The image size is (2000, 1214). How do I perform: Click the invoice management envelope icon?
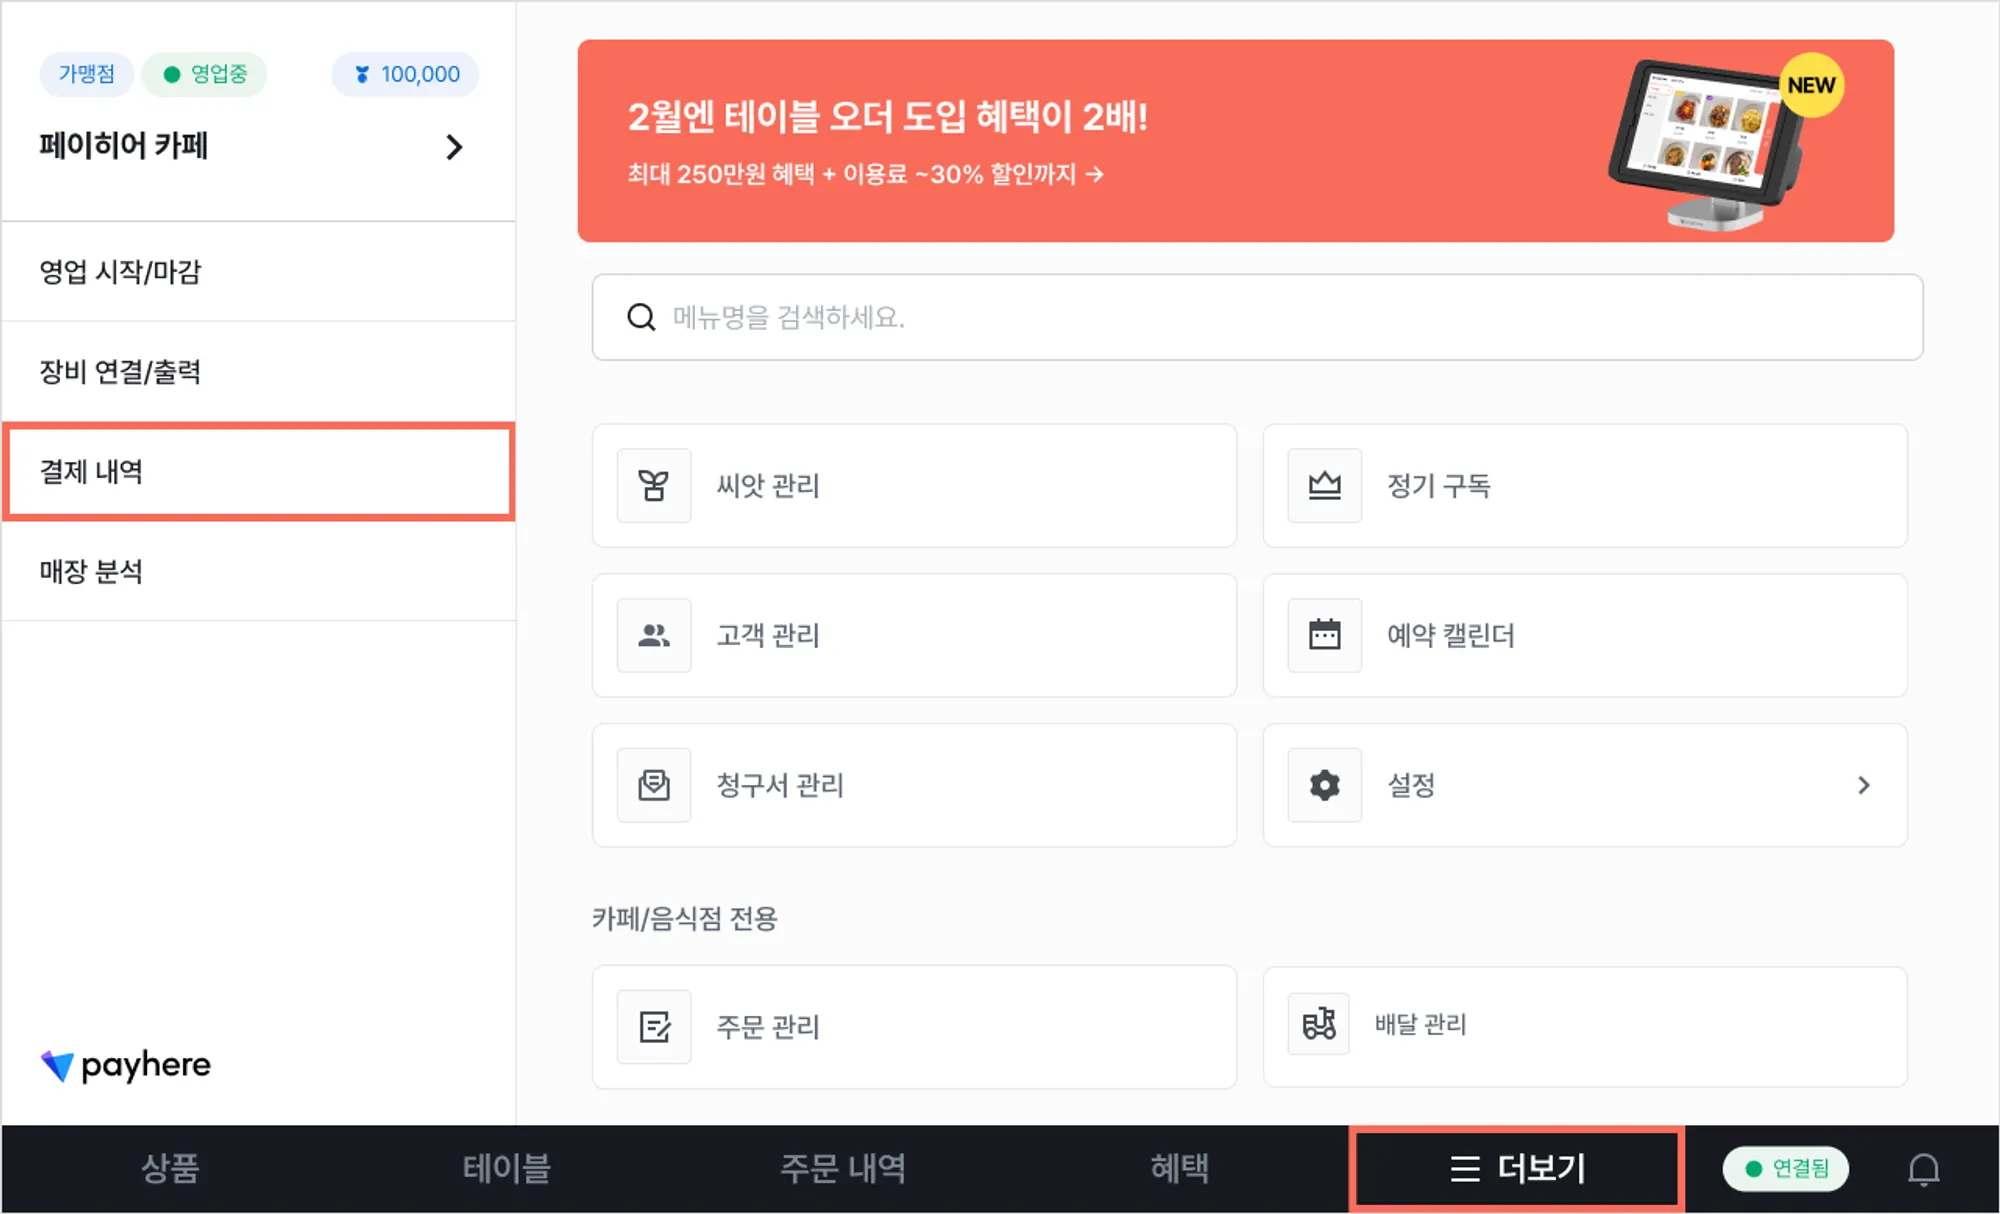click(654, 786)
